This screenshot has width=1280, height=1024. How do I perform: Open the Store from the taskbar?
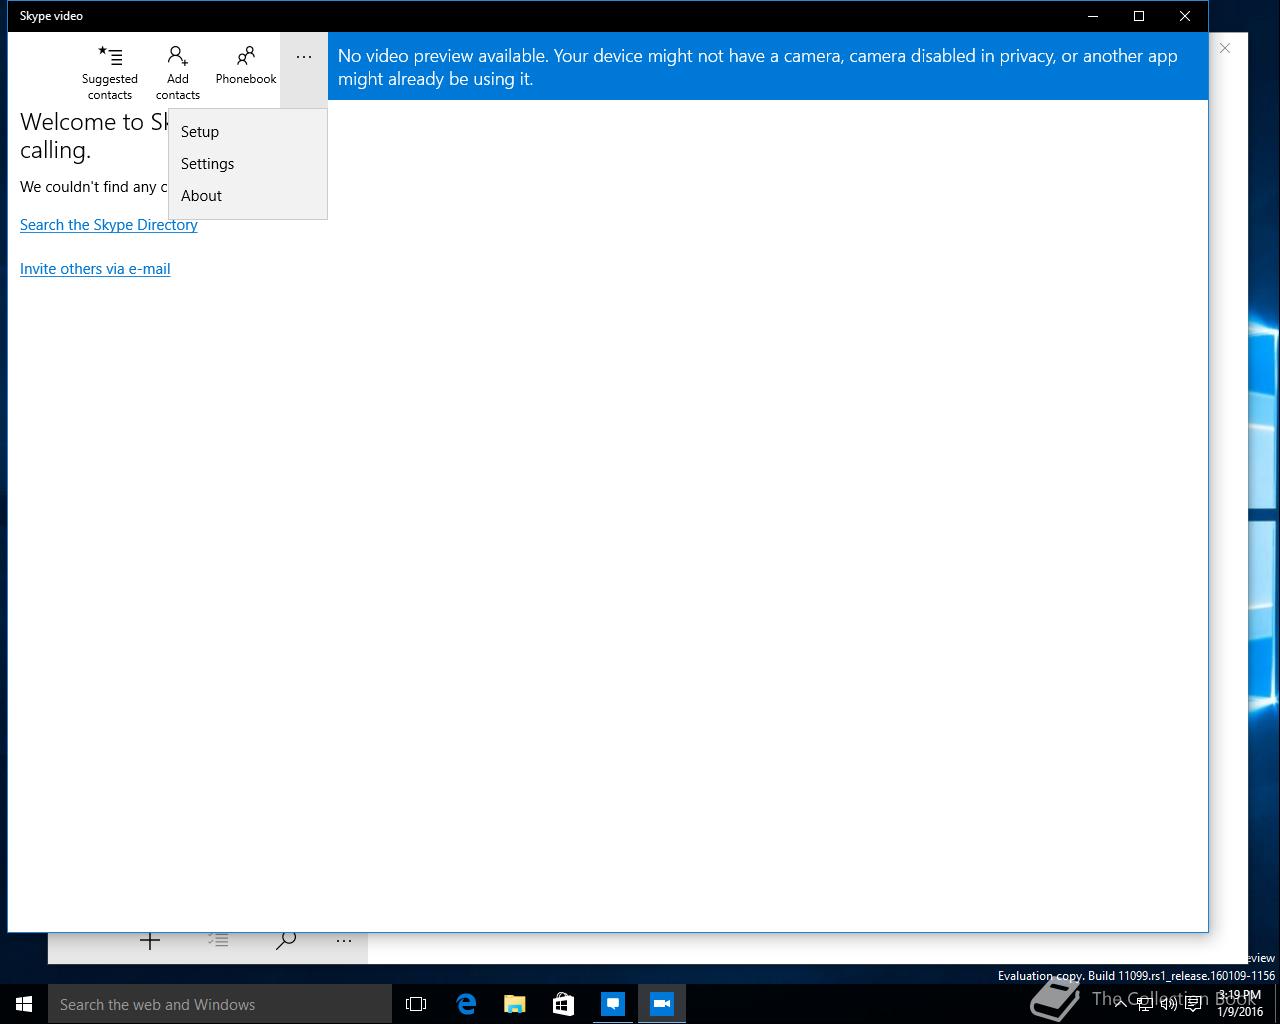pyautogui.click(x=564, y=1004)
